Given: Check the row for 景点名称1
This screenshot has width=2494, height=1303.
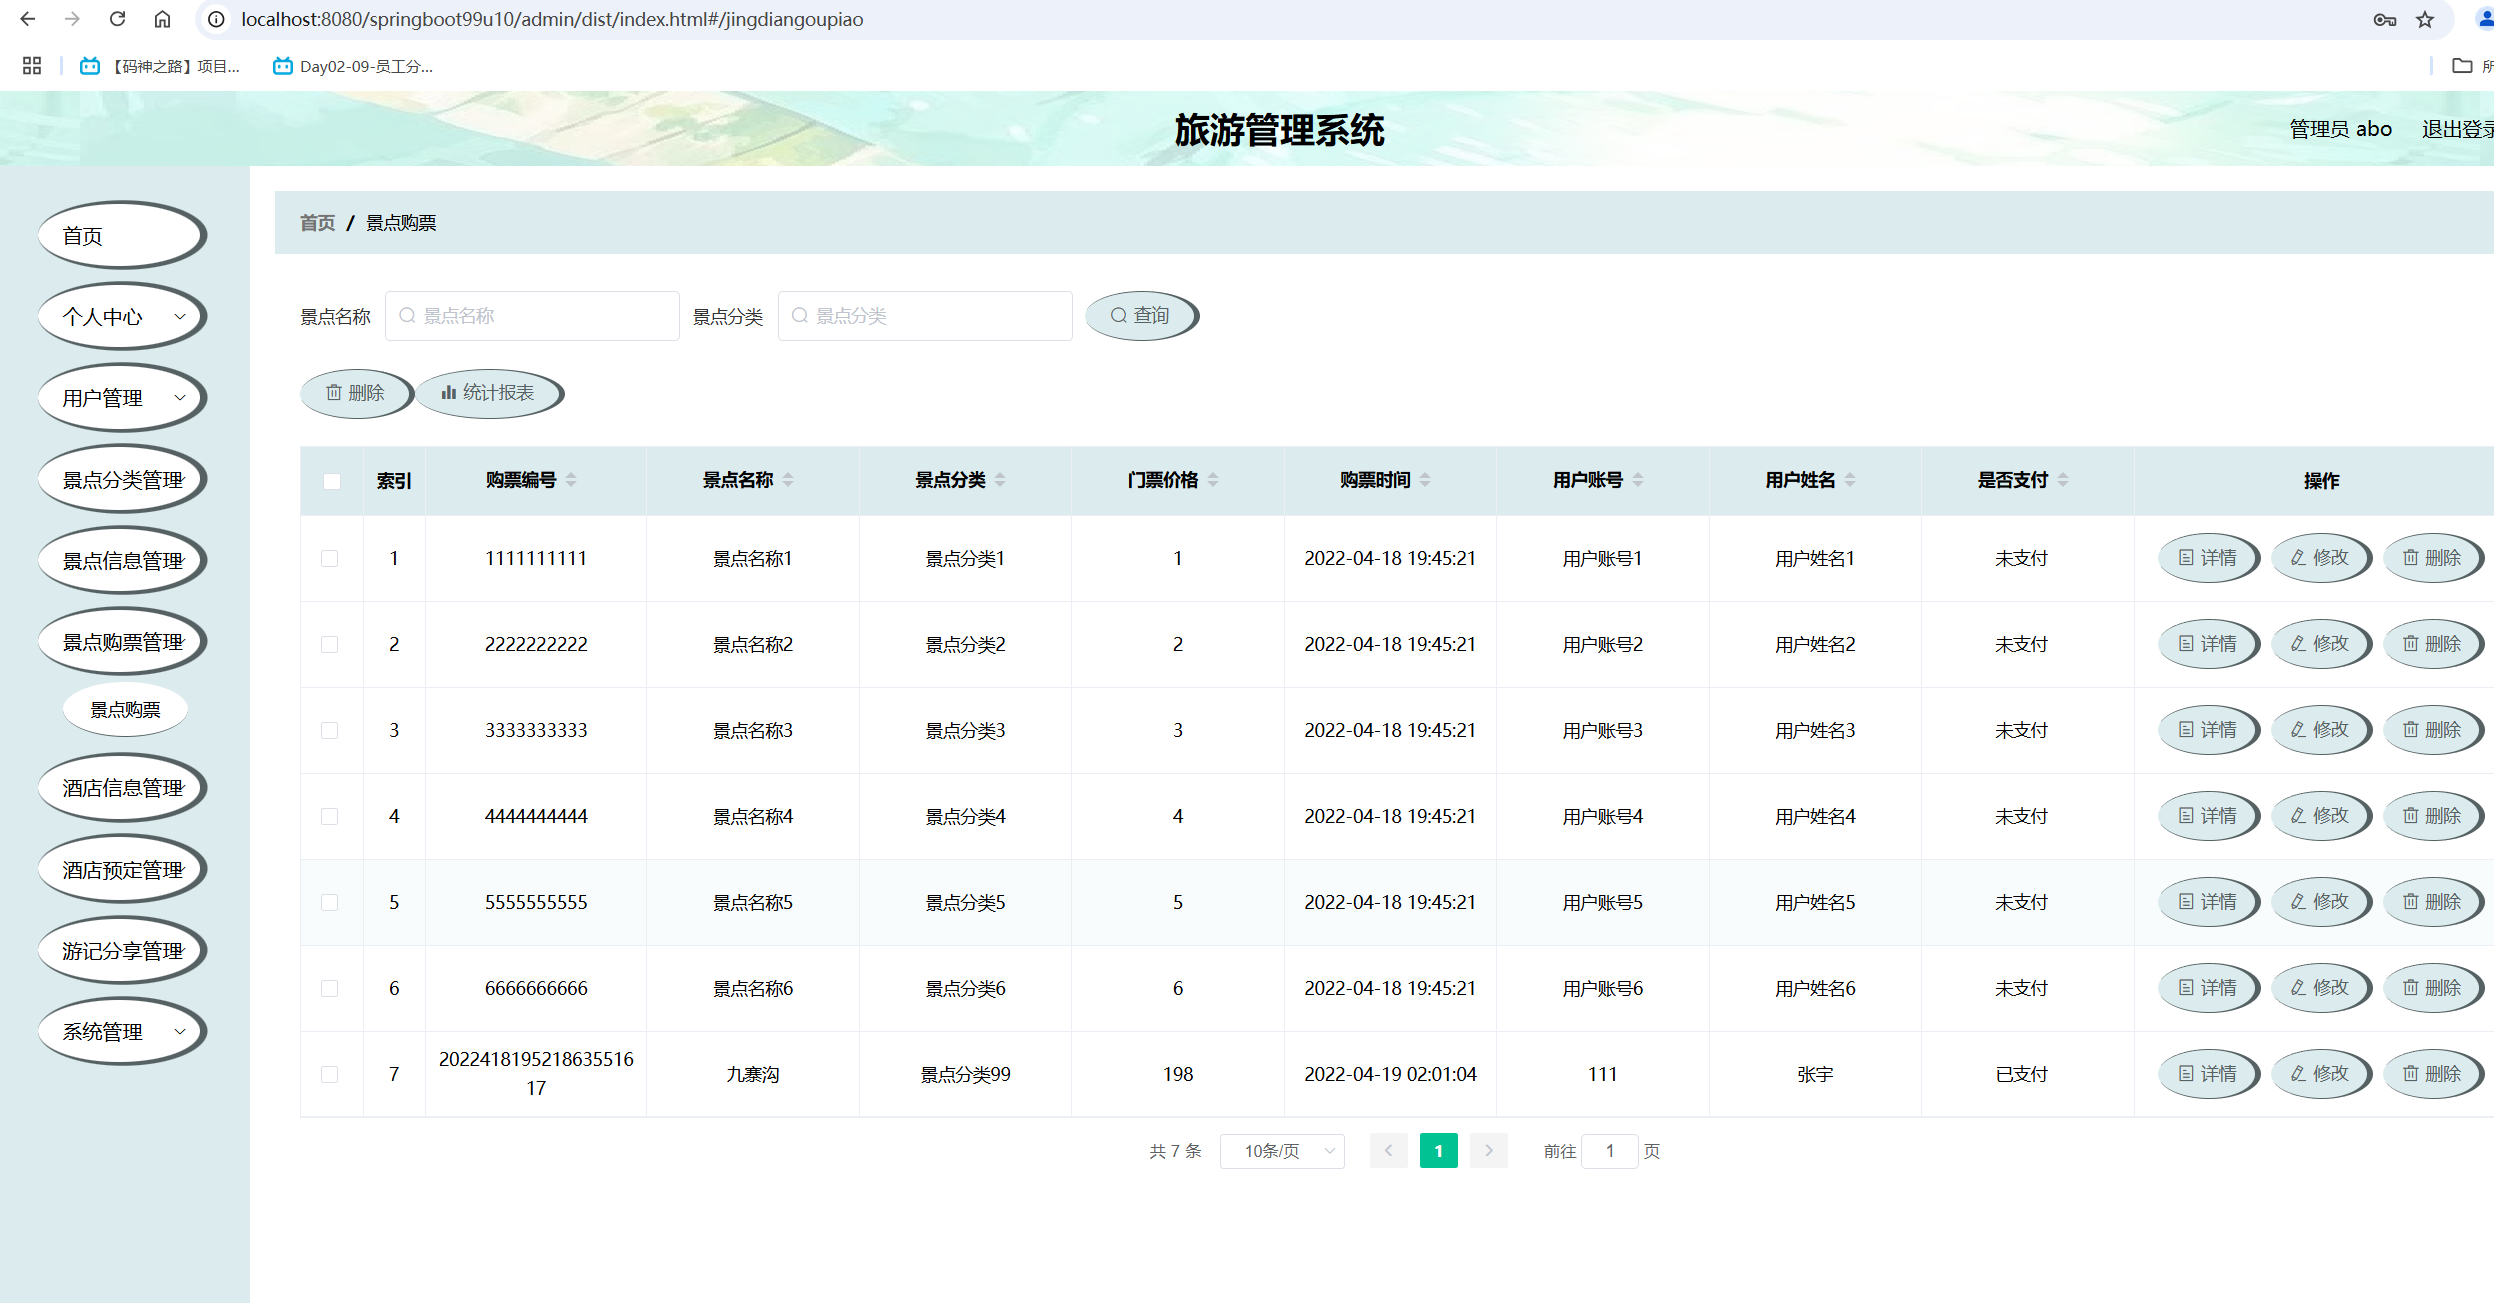Looking at the screenshot, I should [329, 558].
